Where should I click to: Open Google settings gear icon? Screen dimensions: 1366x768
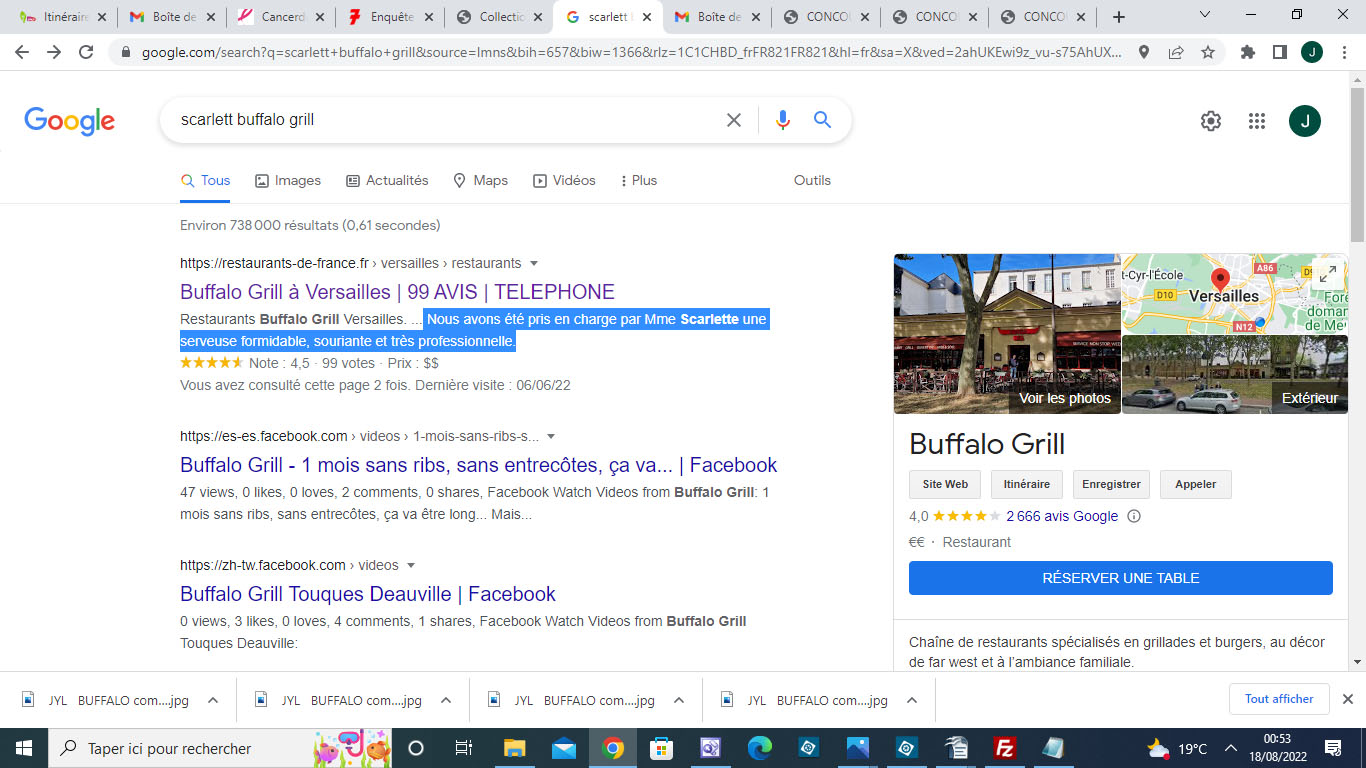click(x=1211, y=121)
